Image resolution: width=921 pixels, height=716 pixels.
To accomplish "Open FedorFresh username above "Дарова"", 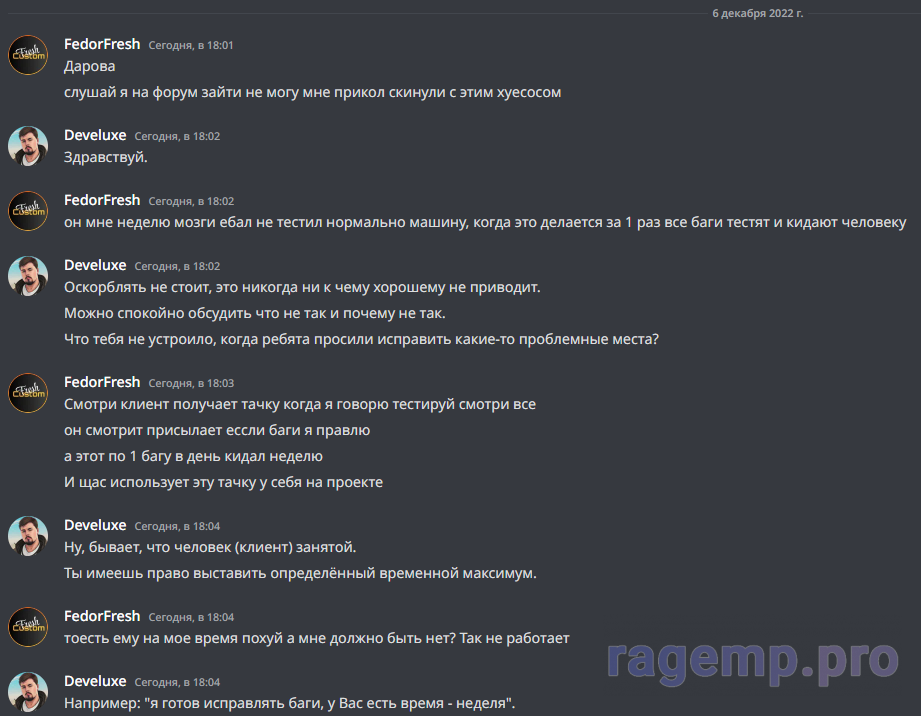I will tap(102, 44).
